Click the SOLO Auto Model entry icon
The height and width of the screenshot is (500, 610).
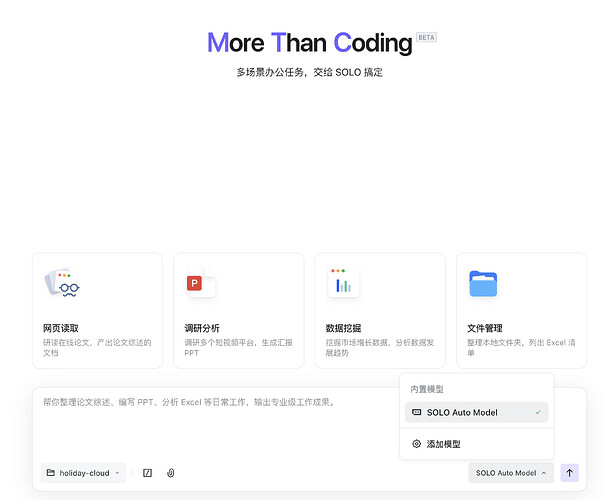coord(416,412)
